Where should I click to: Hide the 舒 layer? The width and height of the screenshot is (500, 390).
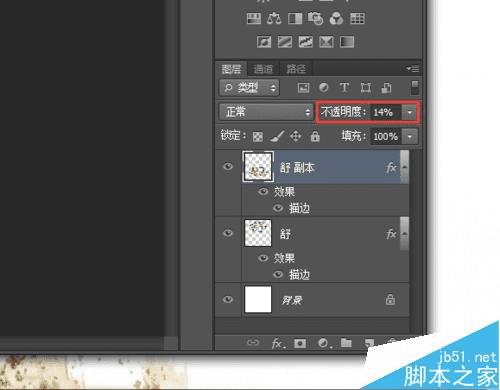(x=228, y=233)
